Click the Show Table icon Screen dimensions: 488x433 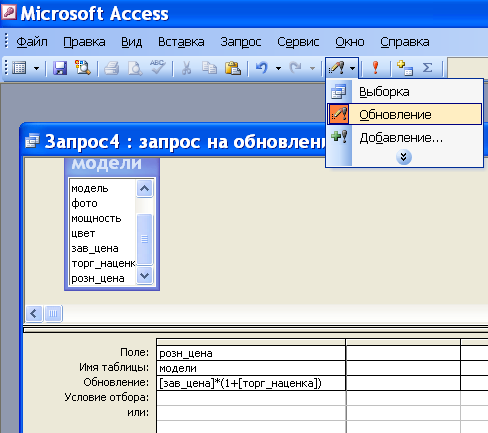(x=405, y=68)
